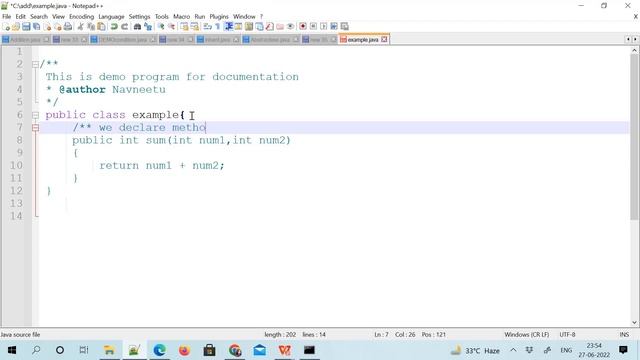Open the Edit menu

pos(20,16)
